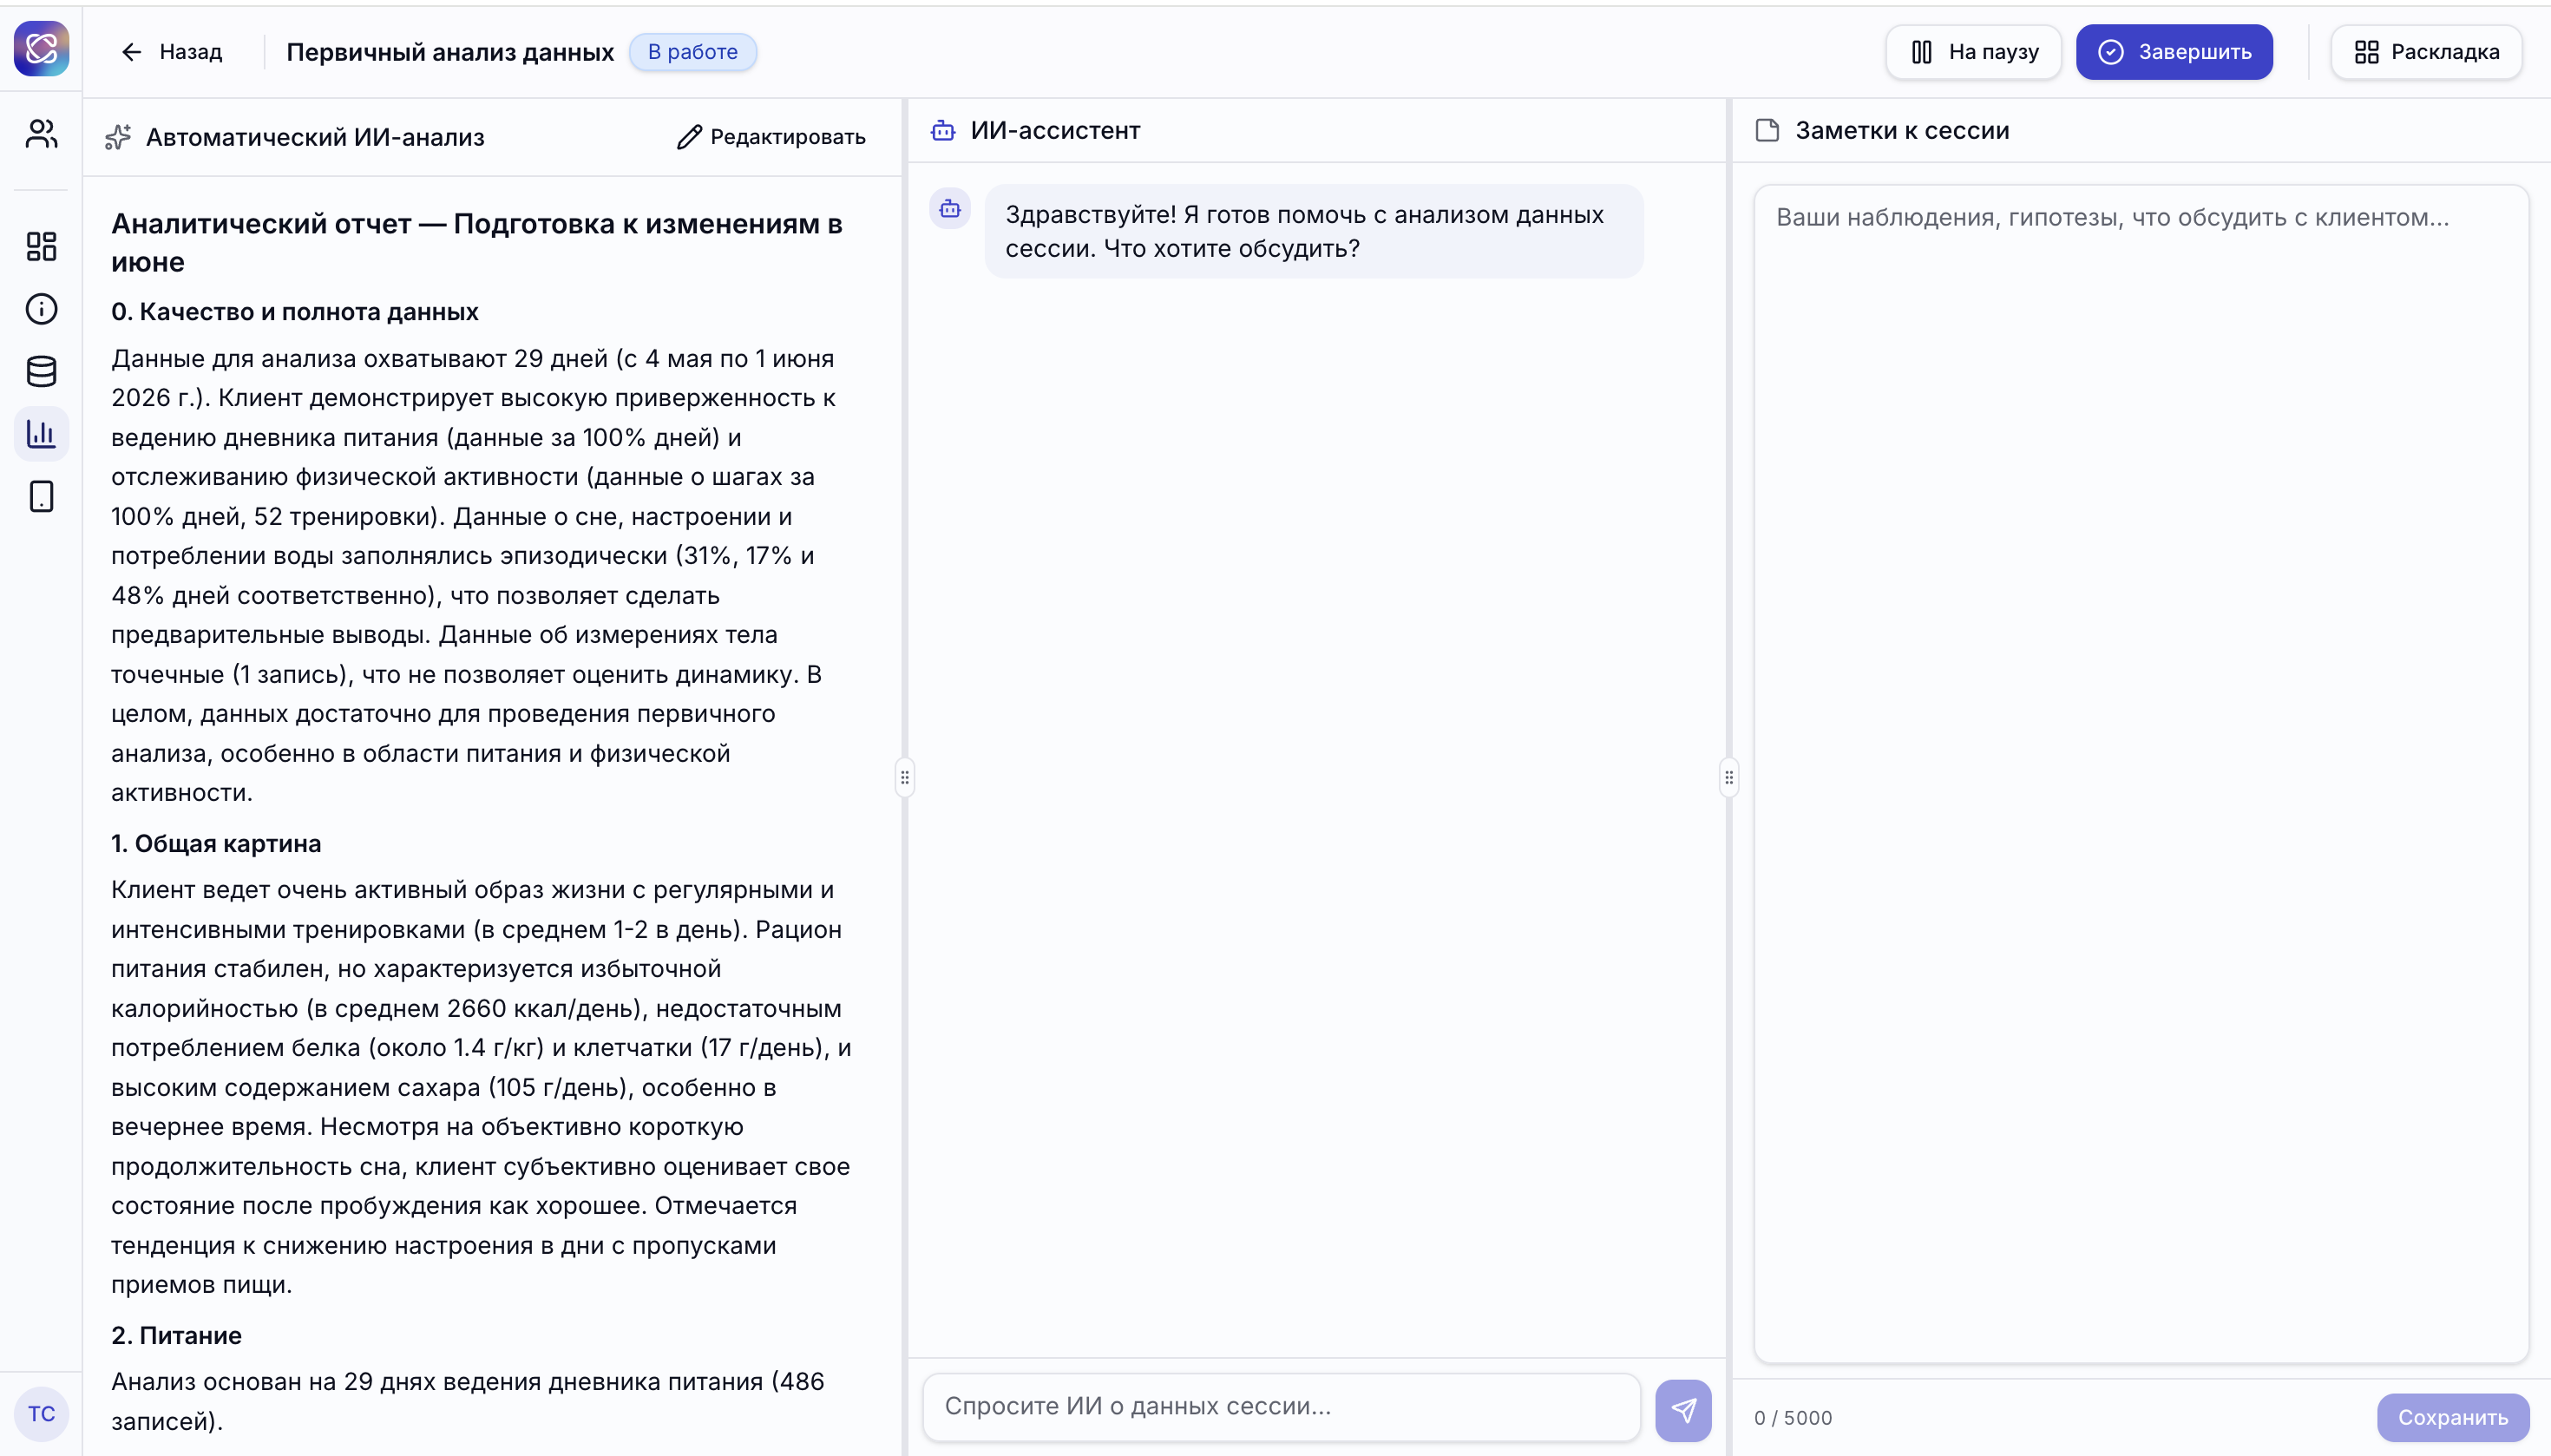Go back with the Назад button
The image size is (2551, 1456).
pyautogui.click(x=171, y=52)
